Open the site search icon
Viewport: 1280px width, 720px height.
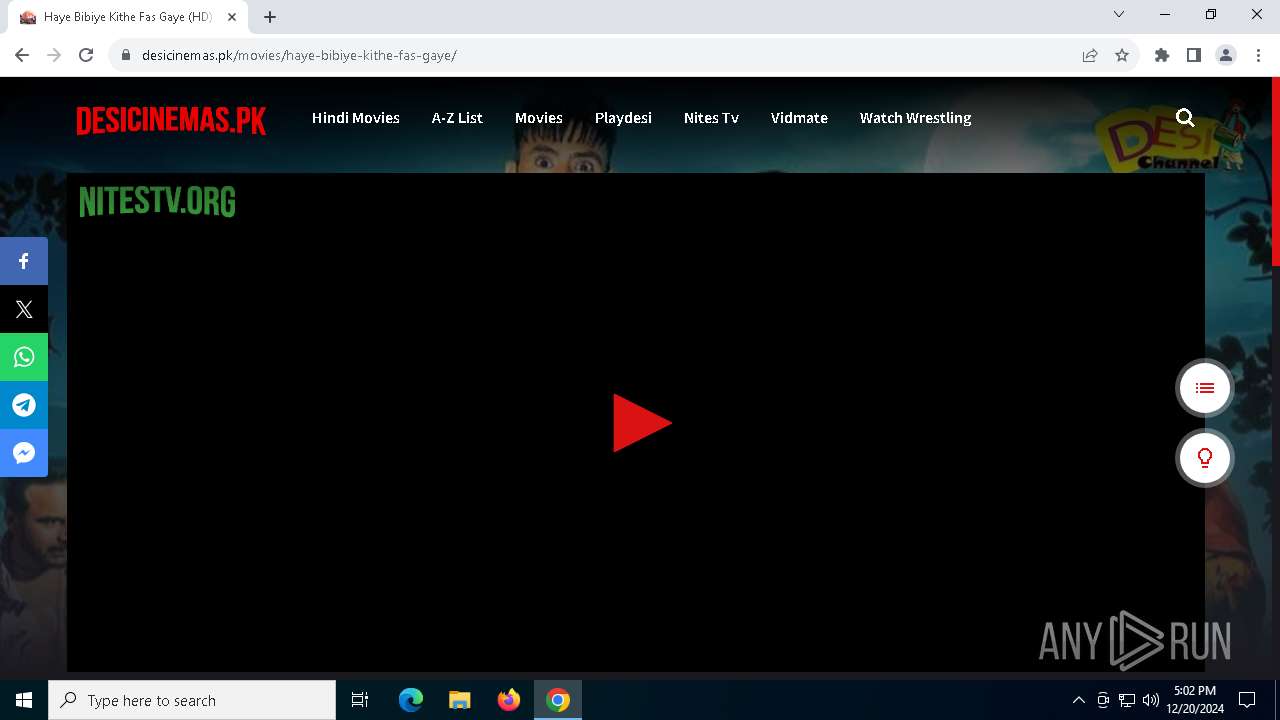[x=1185, y=118]
